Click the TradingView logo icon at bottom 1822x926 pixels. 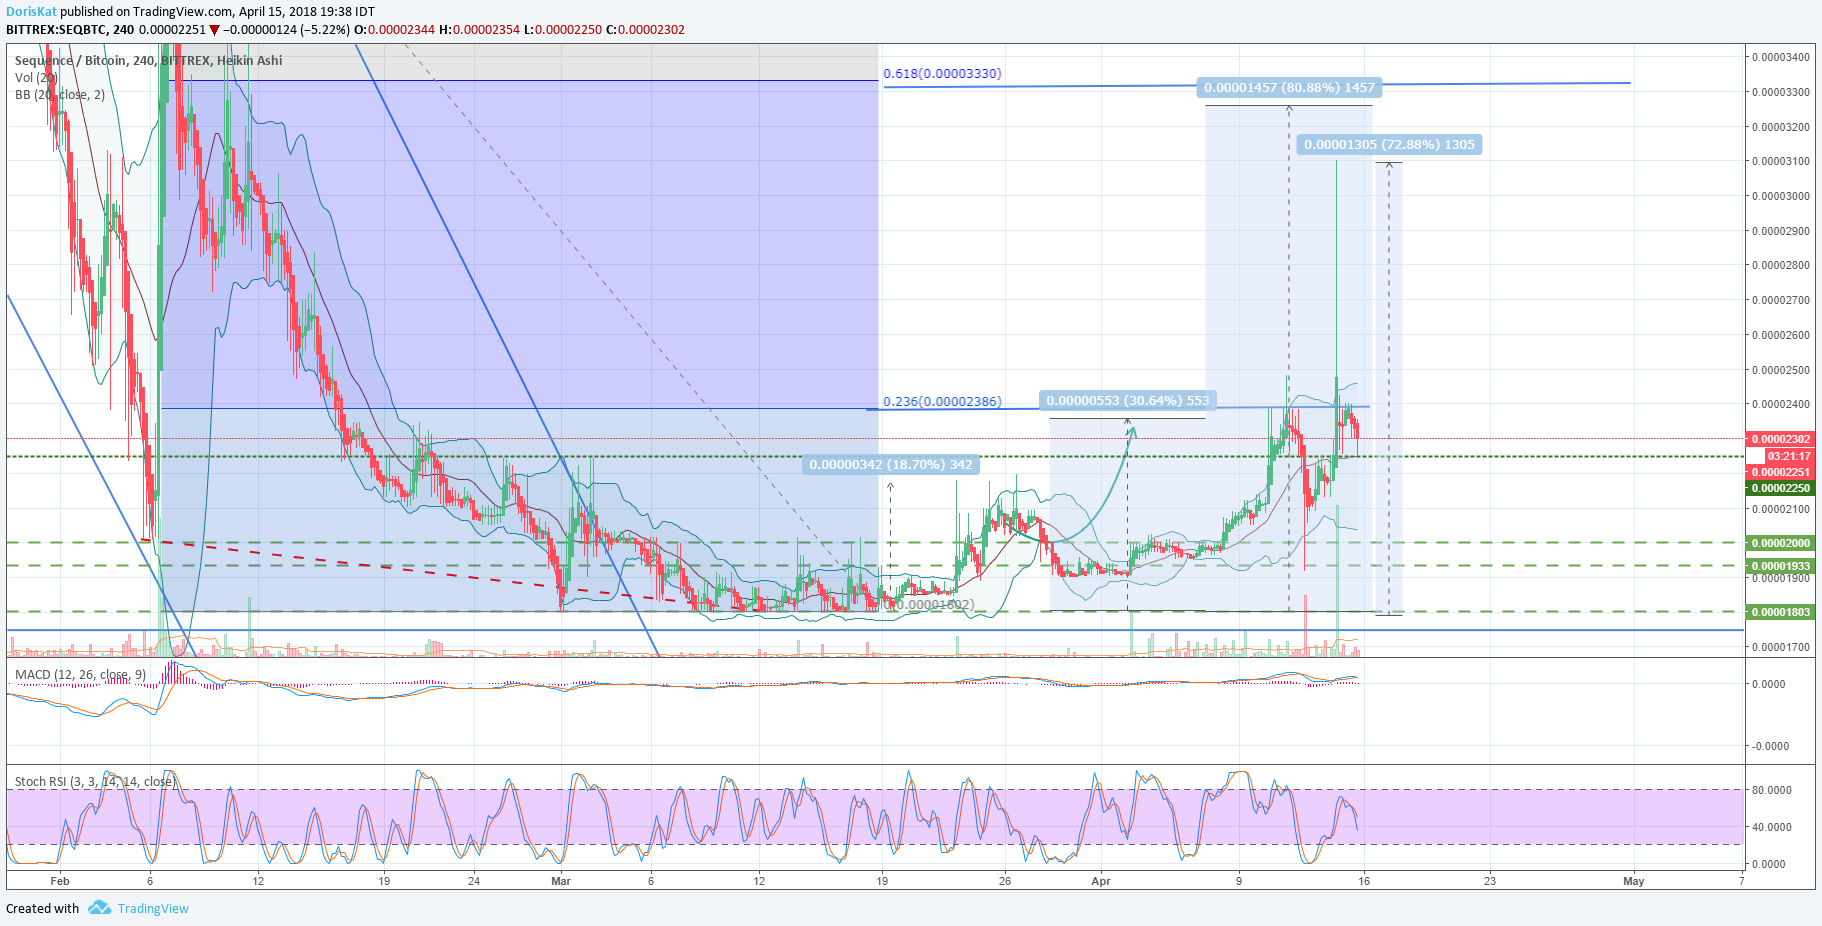pyautogui.click(x=99, y=908)
